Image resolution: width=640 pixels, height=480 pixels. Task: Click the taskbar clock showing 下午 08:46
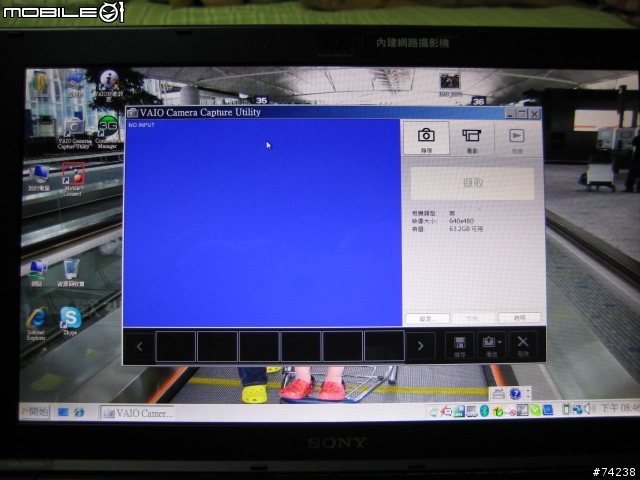(618, 408)
